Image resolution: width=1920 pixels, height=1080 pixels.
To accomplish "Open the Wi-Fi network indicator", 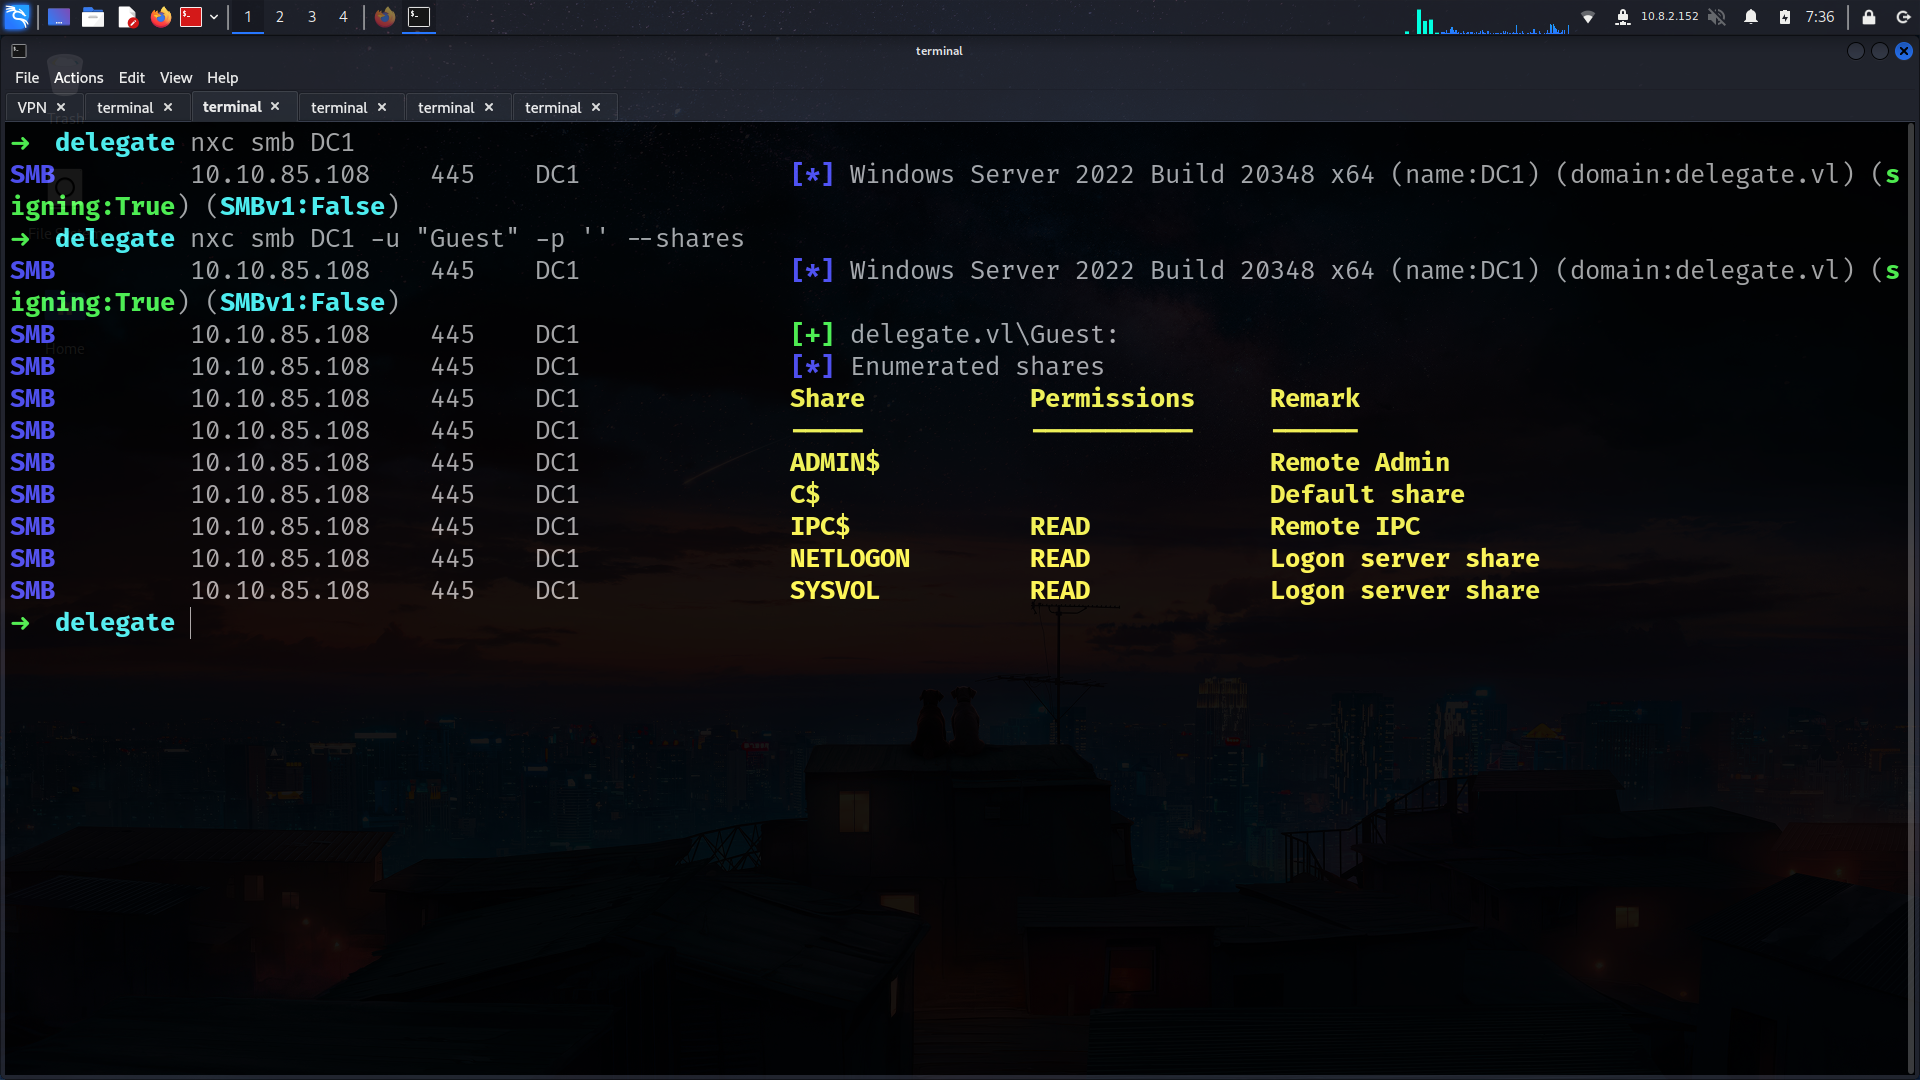I will [x=1588, y=17].
